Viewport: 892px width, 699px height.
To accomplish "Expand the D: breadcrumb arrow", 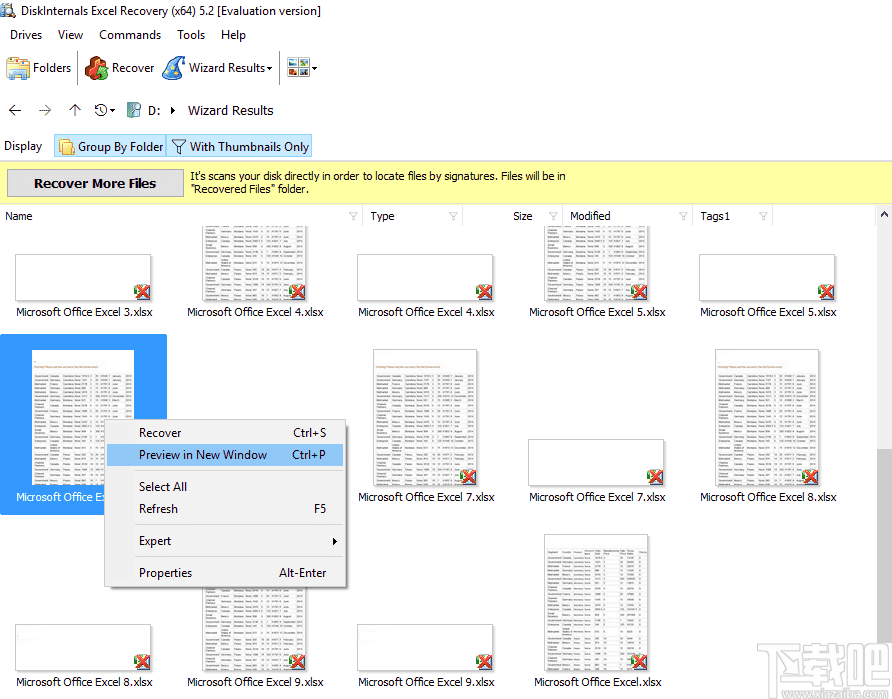I will tap(173, 110).
